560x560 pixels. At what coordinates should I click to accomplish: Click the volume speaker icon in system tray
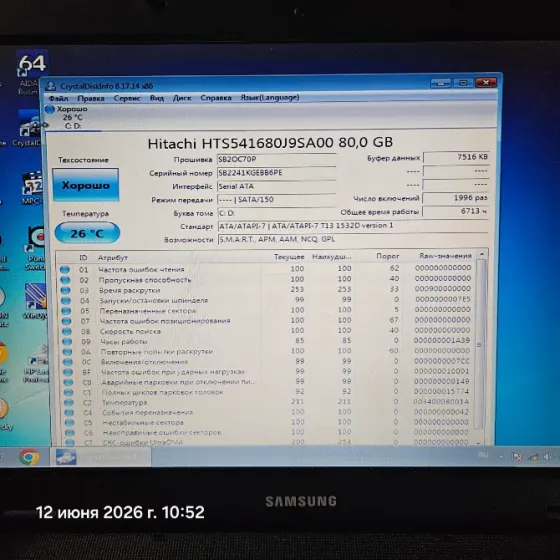tap(547, 457)
